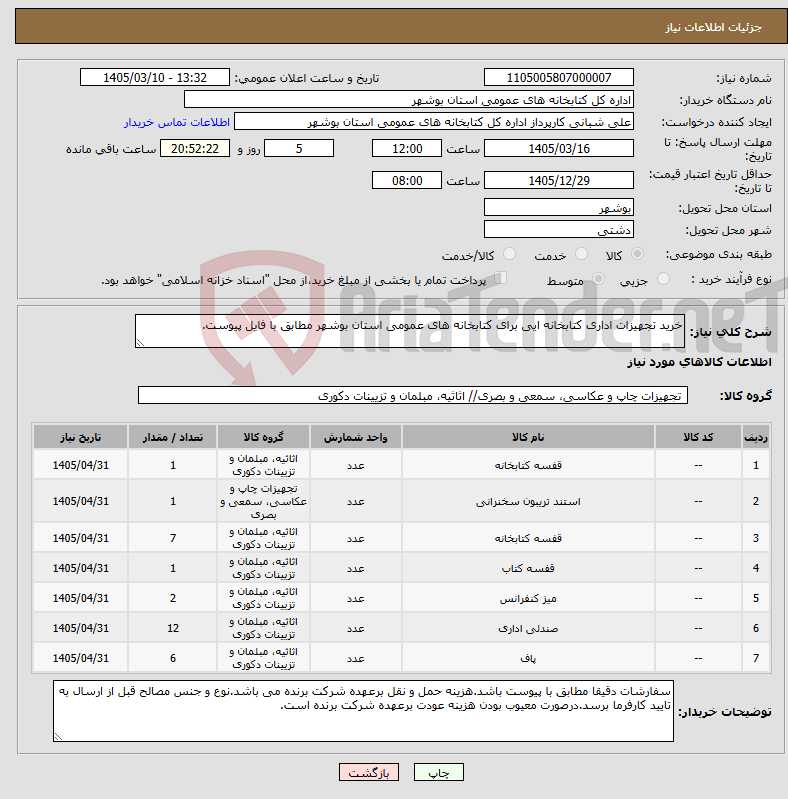This screenshot has width=788, height=799.
Task: Click the ردیف column header
Action: click(756, 437)
